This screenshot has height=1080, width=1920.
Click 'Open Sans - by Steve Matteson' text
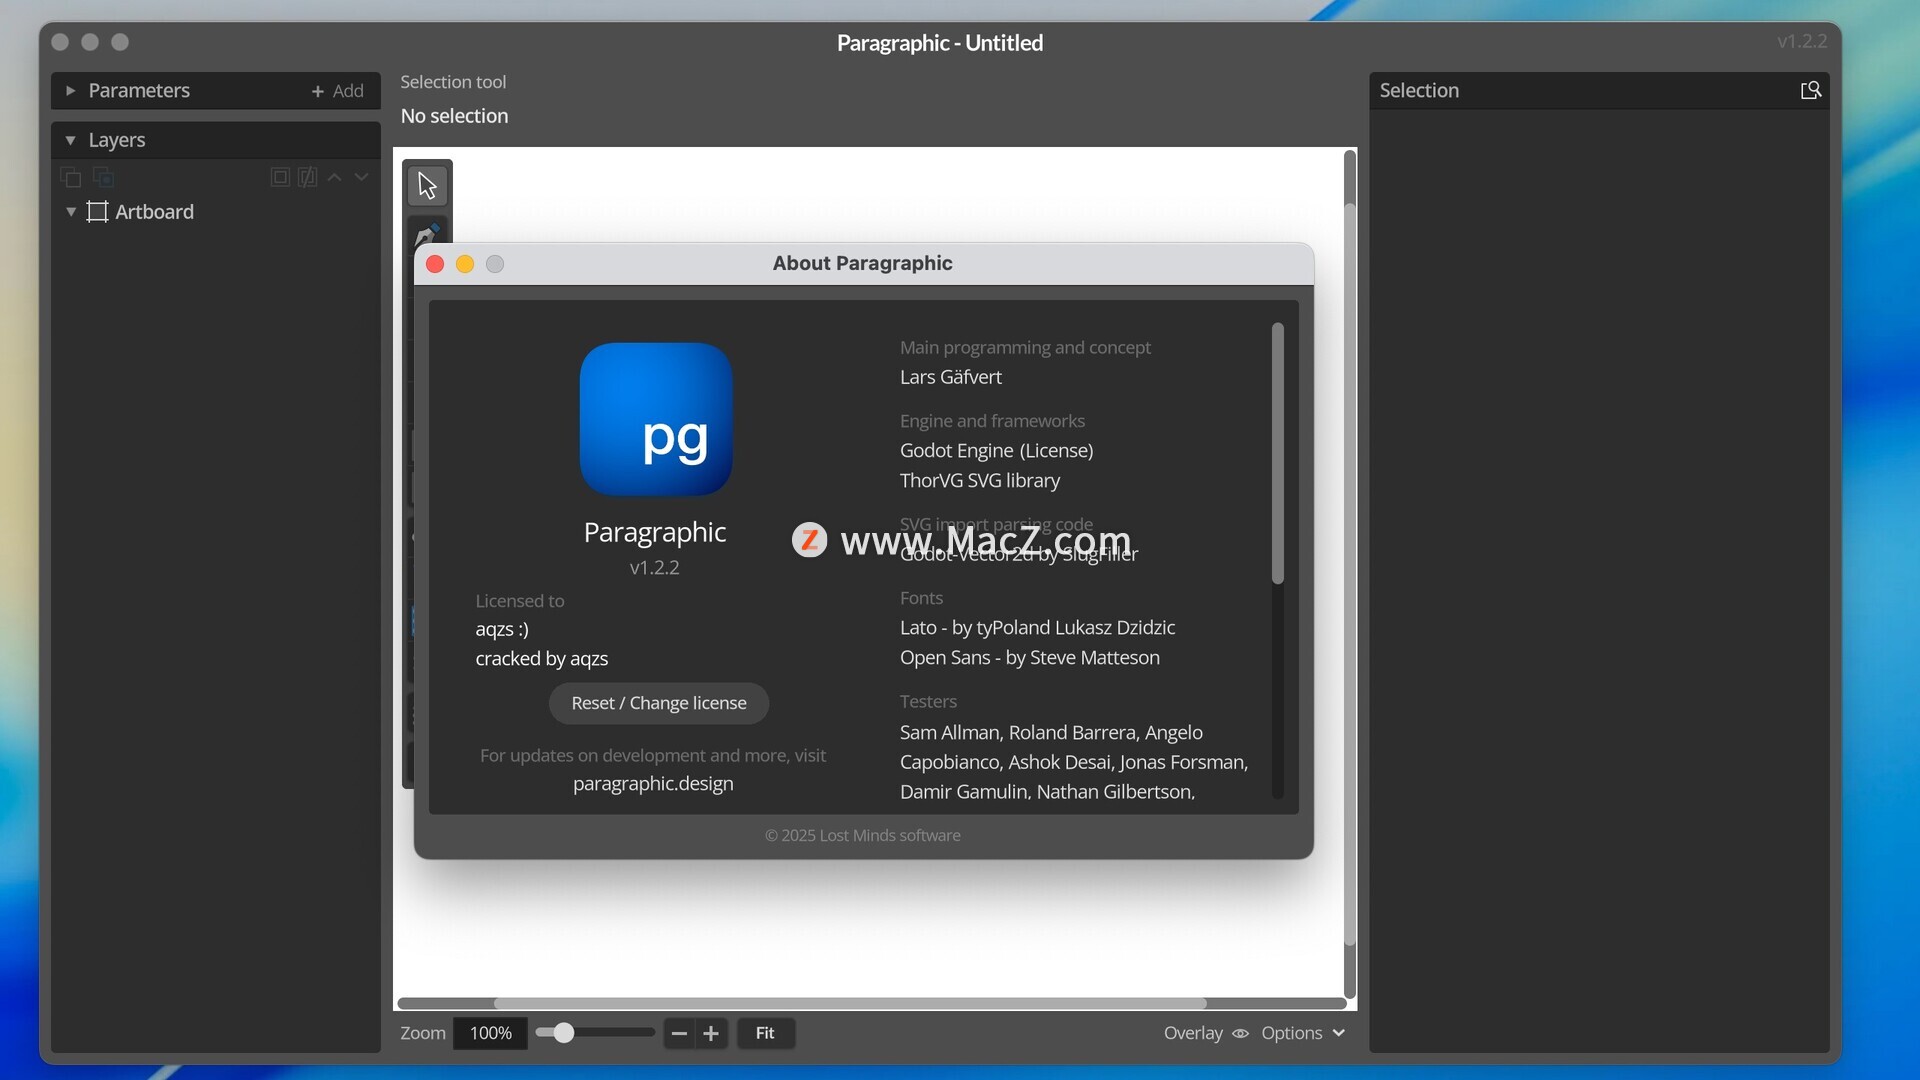1030,657
